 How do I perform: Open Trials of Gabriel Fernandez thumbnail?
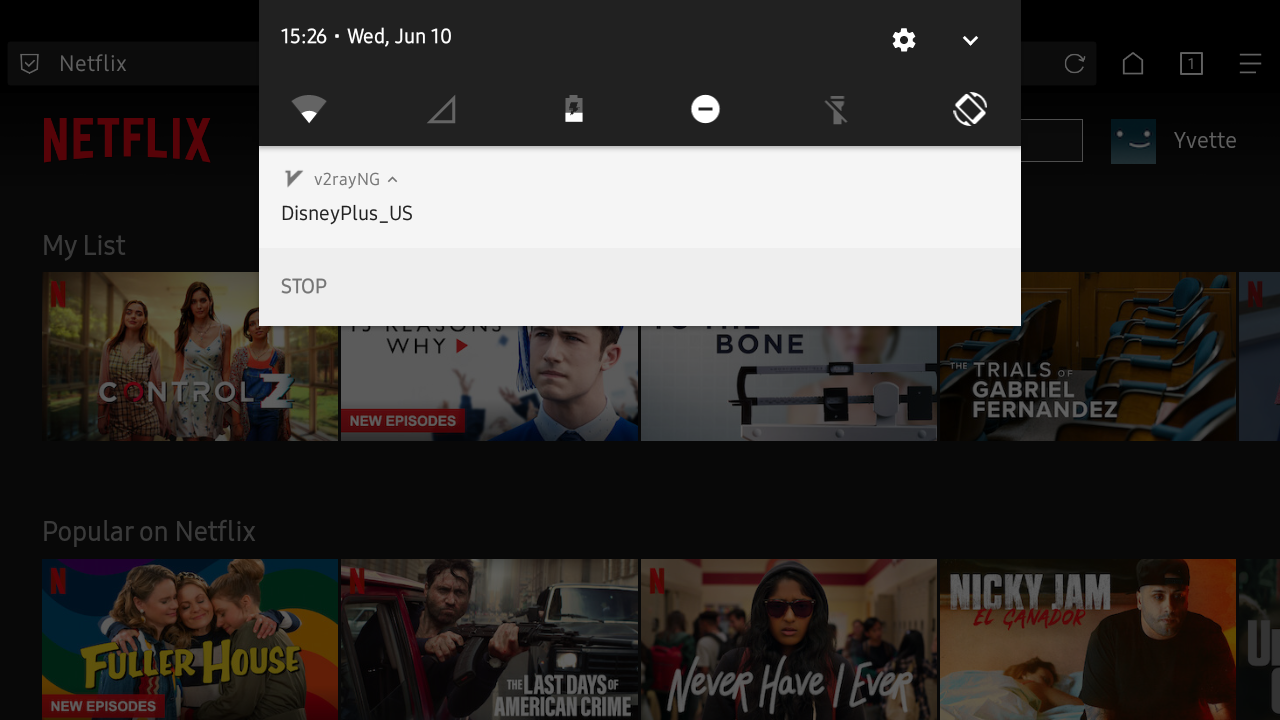pyautogui.click(x=1087, y=356)
